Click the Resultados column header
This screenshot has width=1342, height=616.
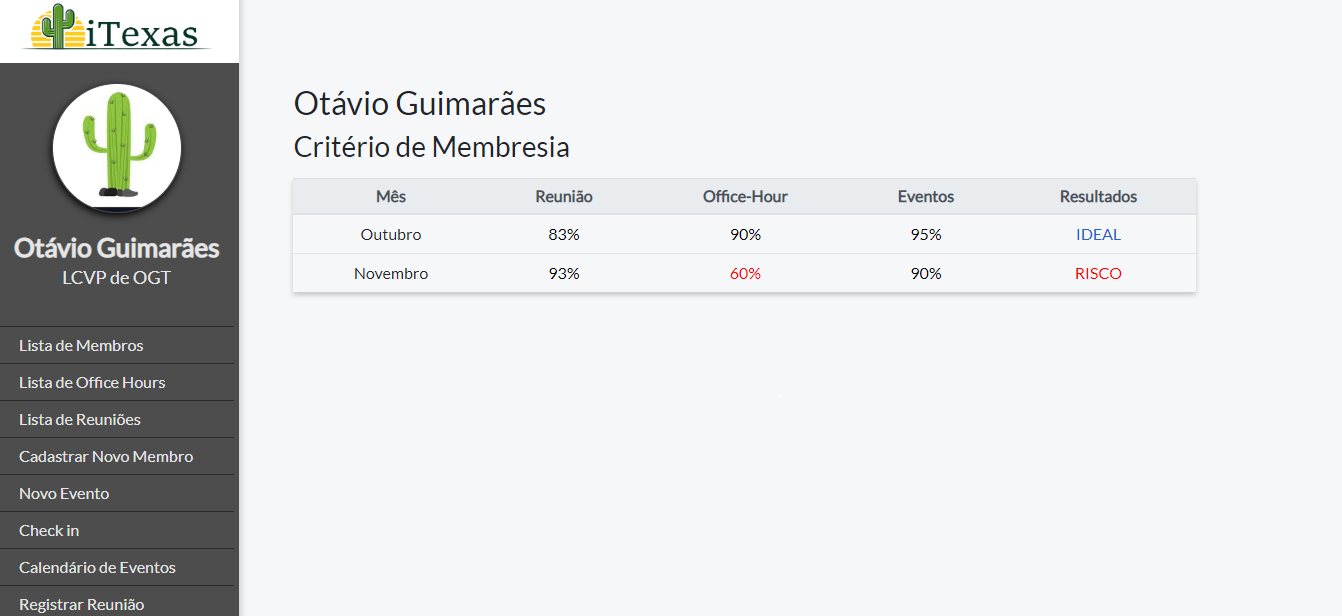click(x=1098, y=197)
